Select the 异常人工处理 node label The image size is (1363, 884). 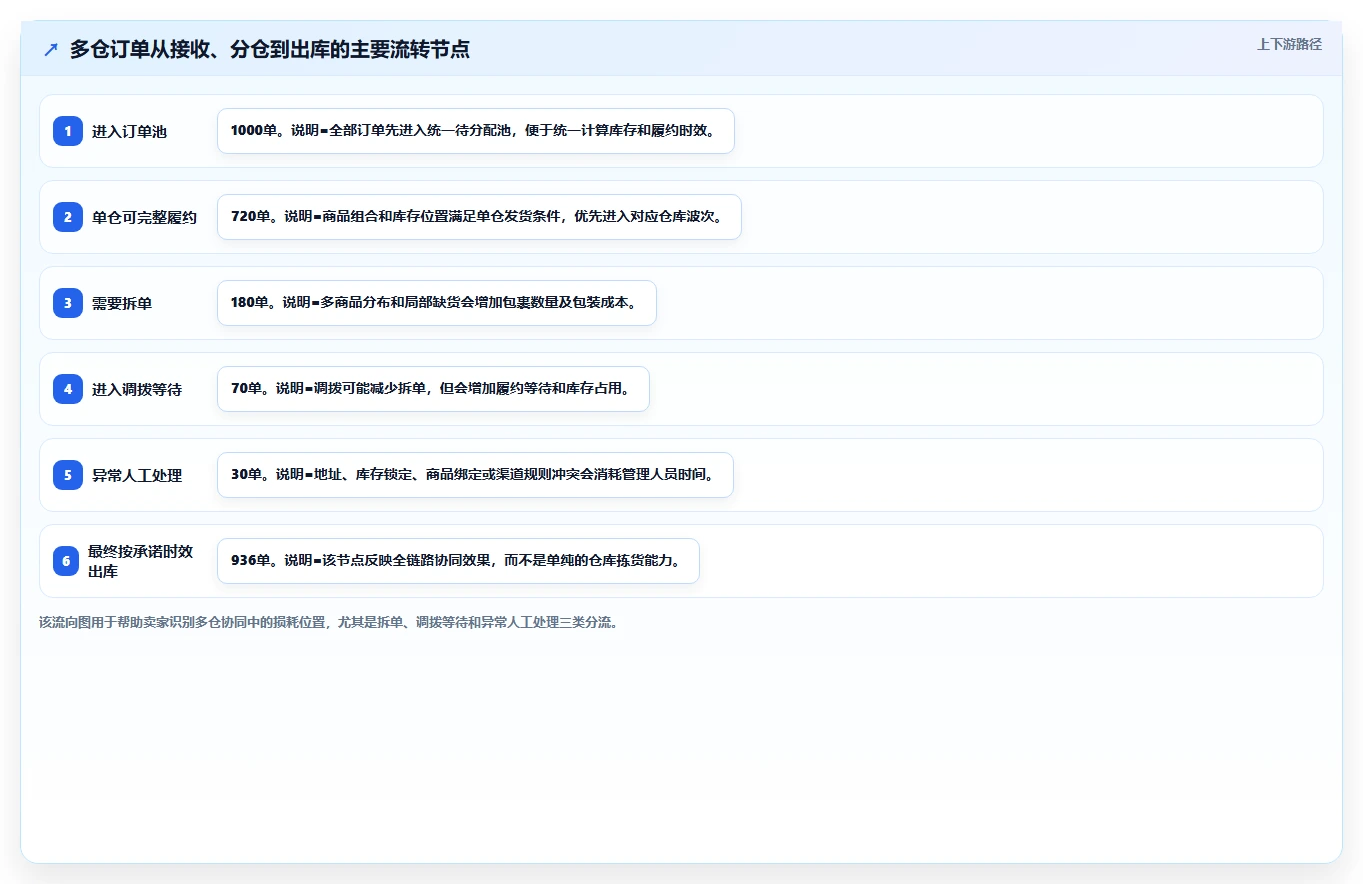[137, 475]
